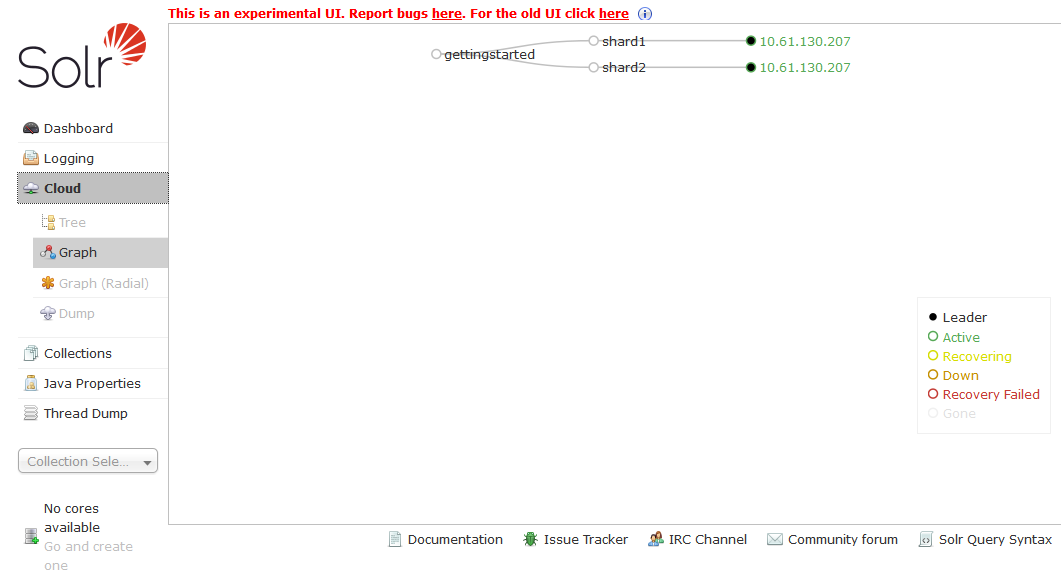
Task: Click 'Go and create one' link
Action: coord(89,556)
